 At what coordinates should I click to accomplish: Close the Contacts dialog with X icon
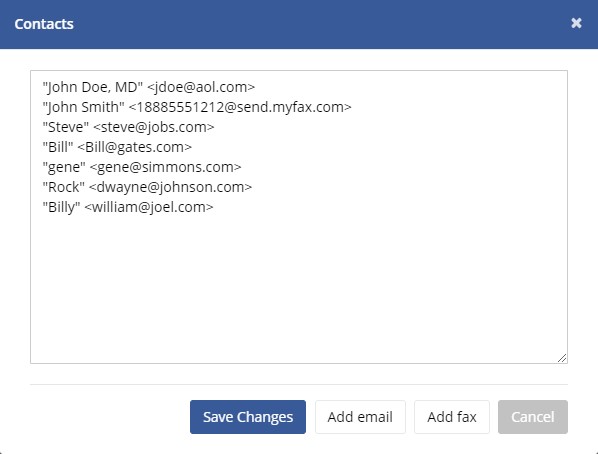click(x=576, y=23)
